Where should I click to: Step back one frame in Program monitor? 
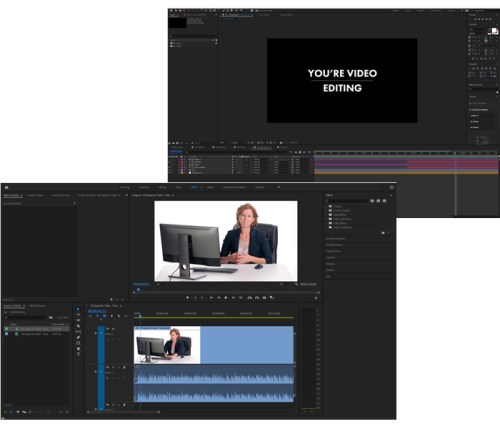tap(219, 297)
